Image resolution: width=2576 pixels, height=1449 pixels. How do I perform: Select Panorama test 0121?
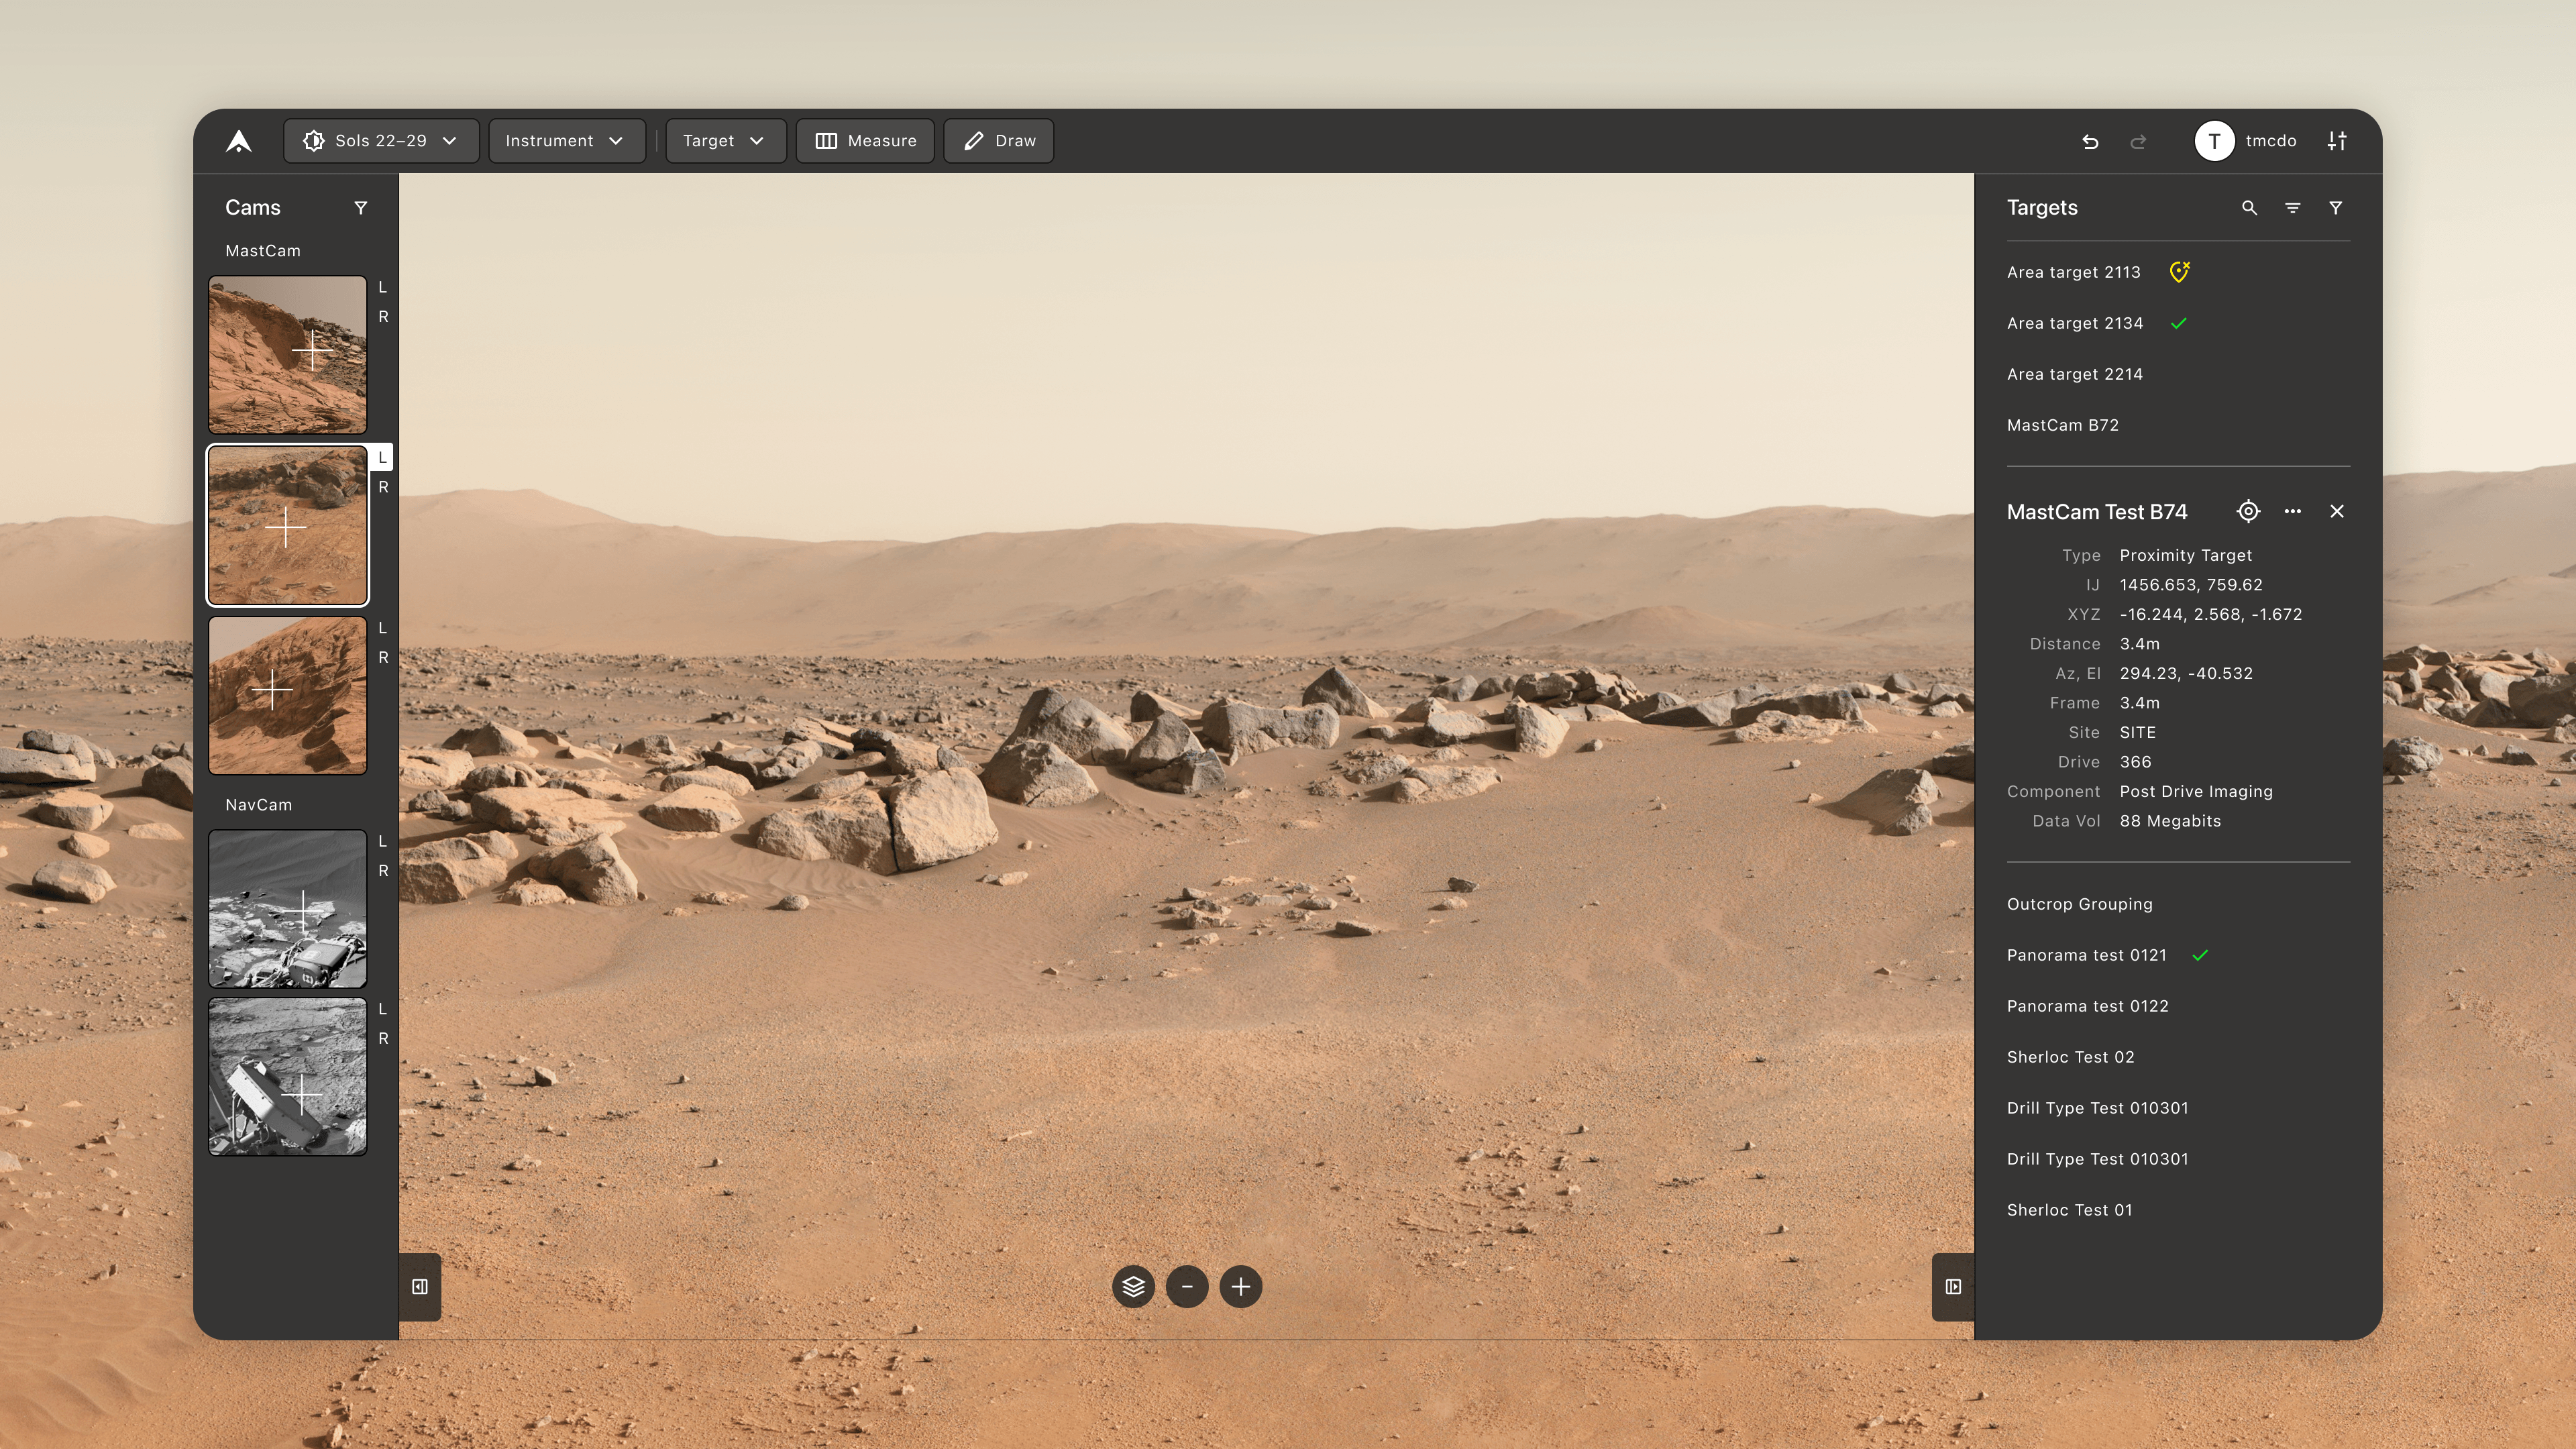[2087, 955]
